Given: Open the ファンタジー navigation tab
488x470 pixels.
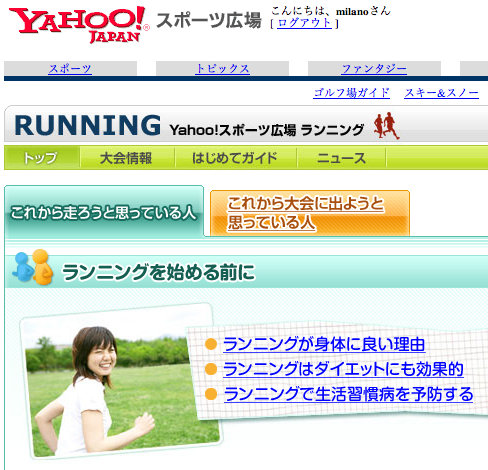Looking at the screenshot, I should [x=374, y=69].
